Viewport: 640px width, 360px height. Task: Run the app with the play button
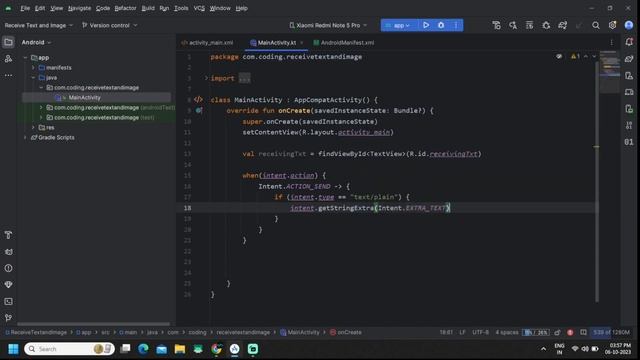[426, 25]
